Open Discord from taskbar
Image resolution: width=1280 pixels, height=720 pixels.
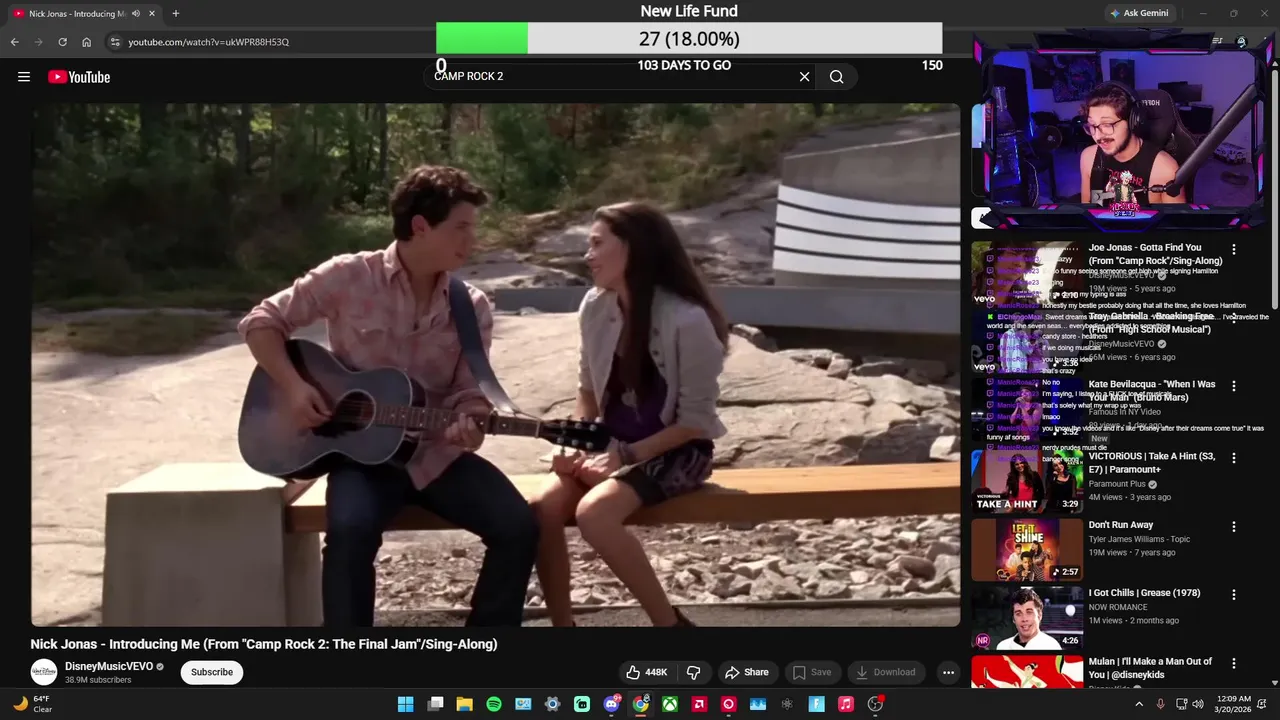[x=611, y=704]
